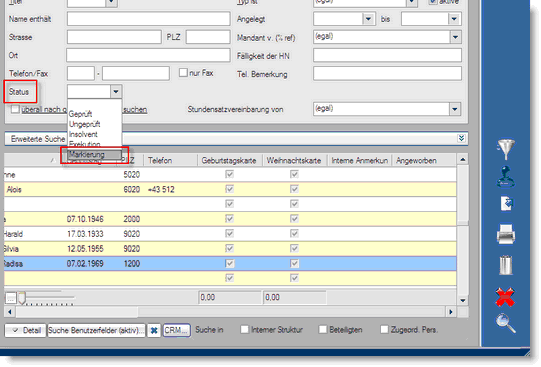Click in the PLZ input field

click(x=208, y=37)
